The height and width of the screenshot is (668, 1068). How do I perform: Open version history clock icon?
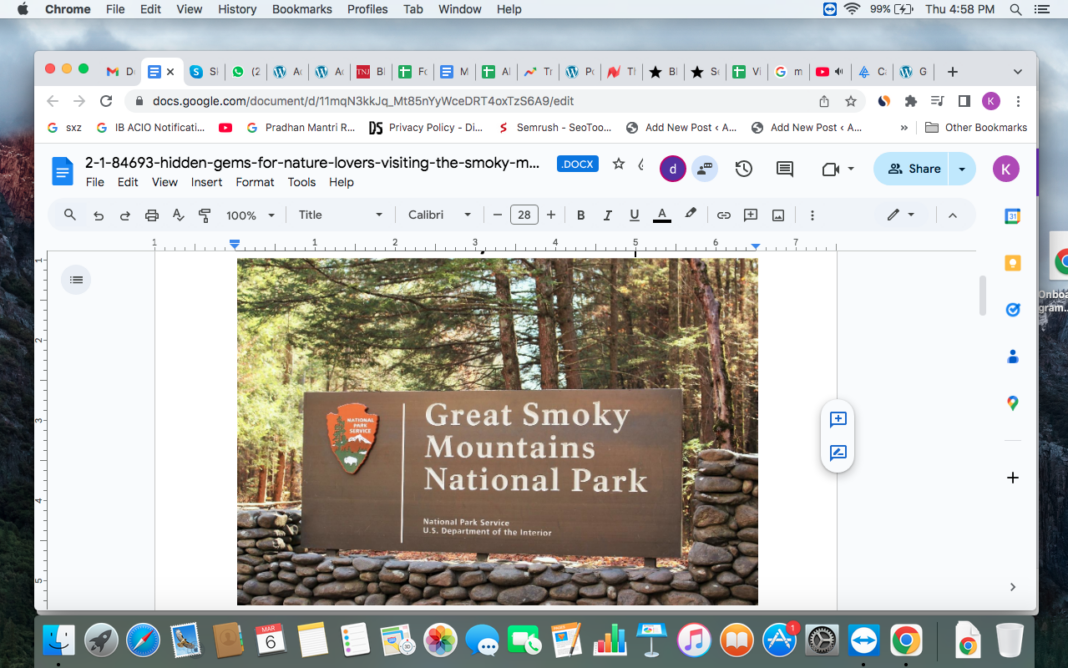coord(743,169)
